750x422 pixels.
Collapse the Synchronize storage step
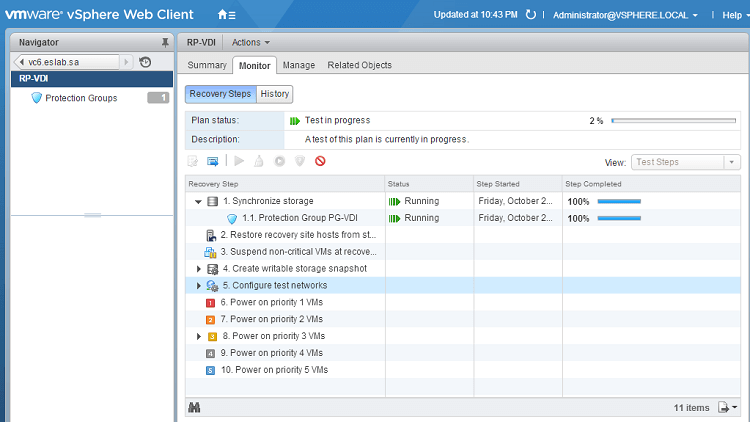[198, 201]
